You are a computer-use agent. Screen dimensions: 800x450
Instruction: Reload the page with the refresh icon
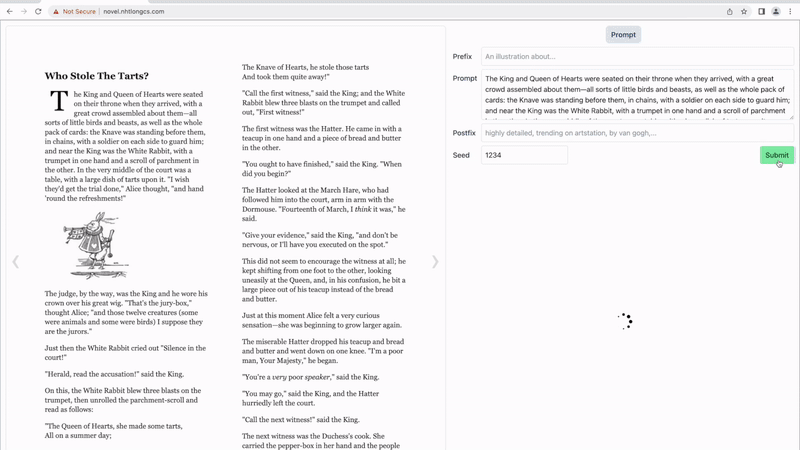click(x=38, y=11)
